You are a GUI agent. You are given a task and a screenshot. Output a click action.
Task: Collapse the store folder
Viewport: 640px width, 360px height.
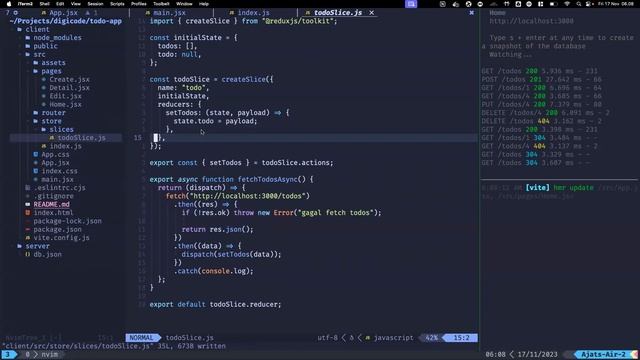tap(51, 121)
